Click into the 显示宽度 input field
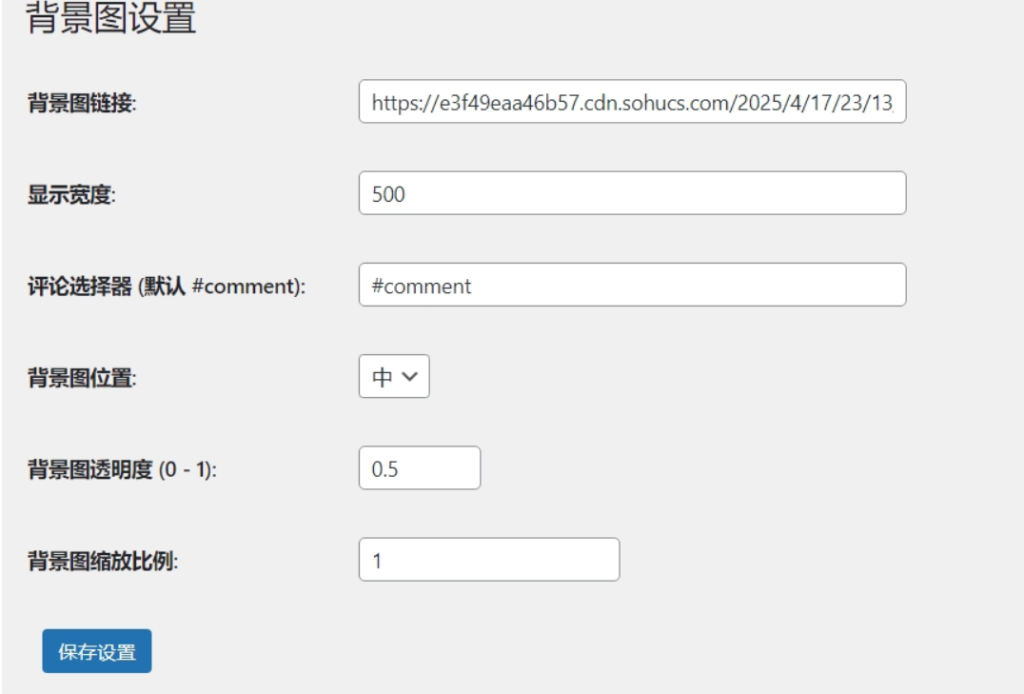The width and height of the screenshot is (1024, 694). coord(632,193)
